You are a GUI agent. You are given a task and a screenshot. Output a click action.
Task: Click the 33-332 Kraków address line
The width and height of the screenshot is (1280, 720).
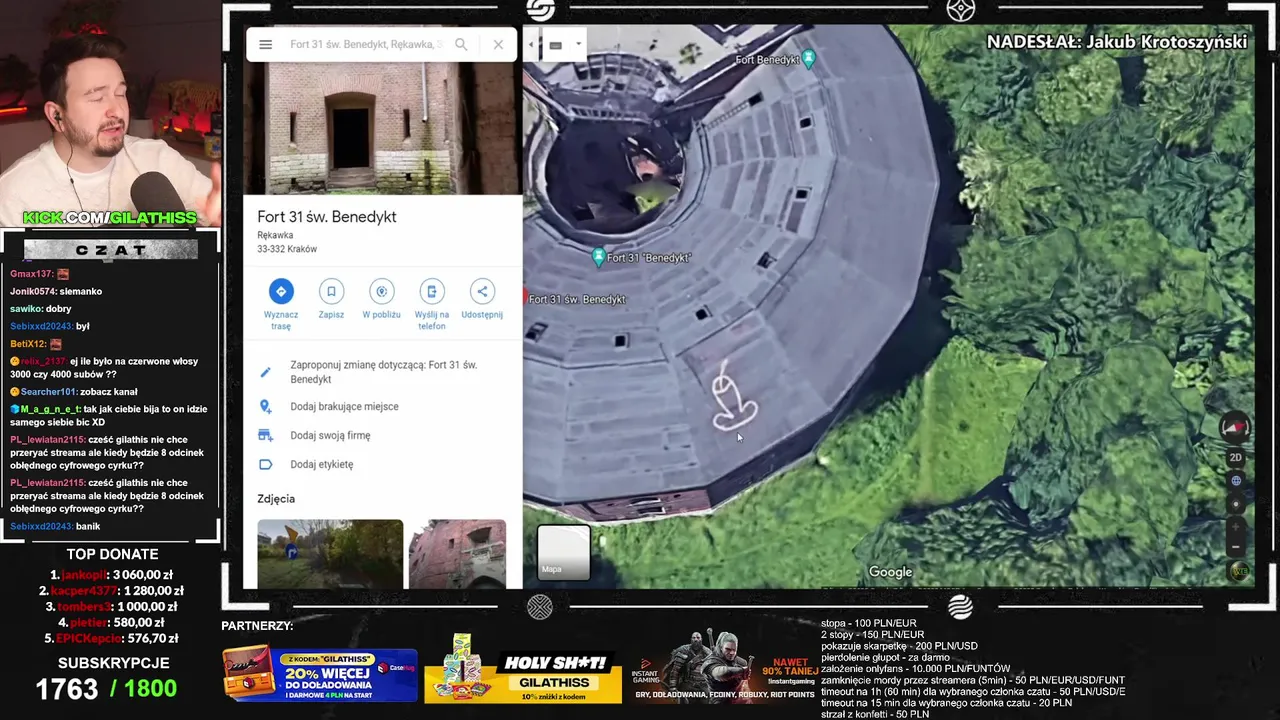[x=287, y=249]
